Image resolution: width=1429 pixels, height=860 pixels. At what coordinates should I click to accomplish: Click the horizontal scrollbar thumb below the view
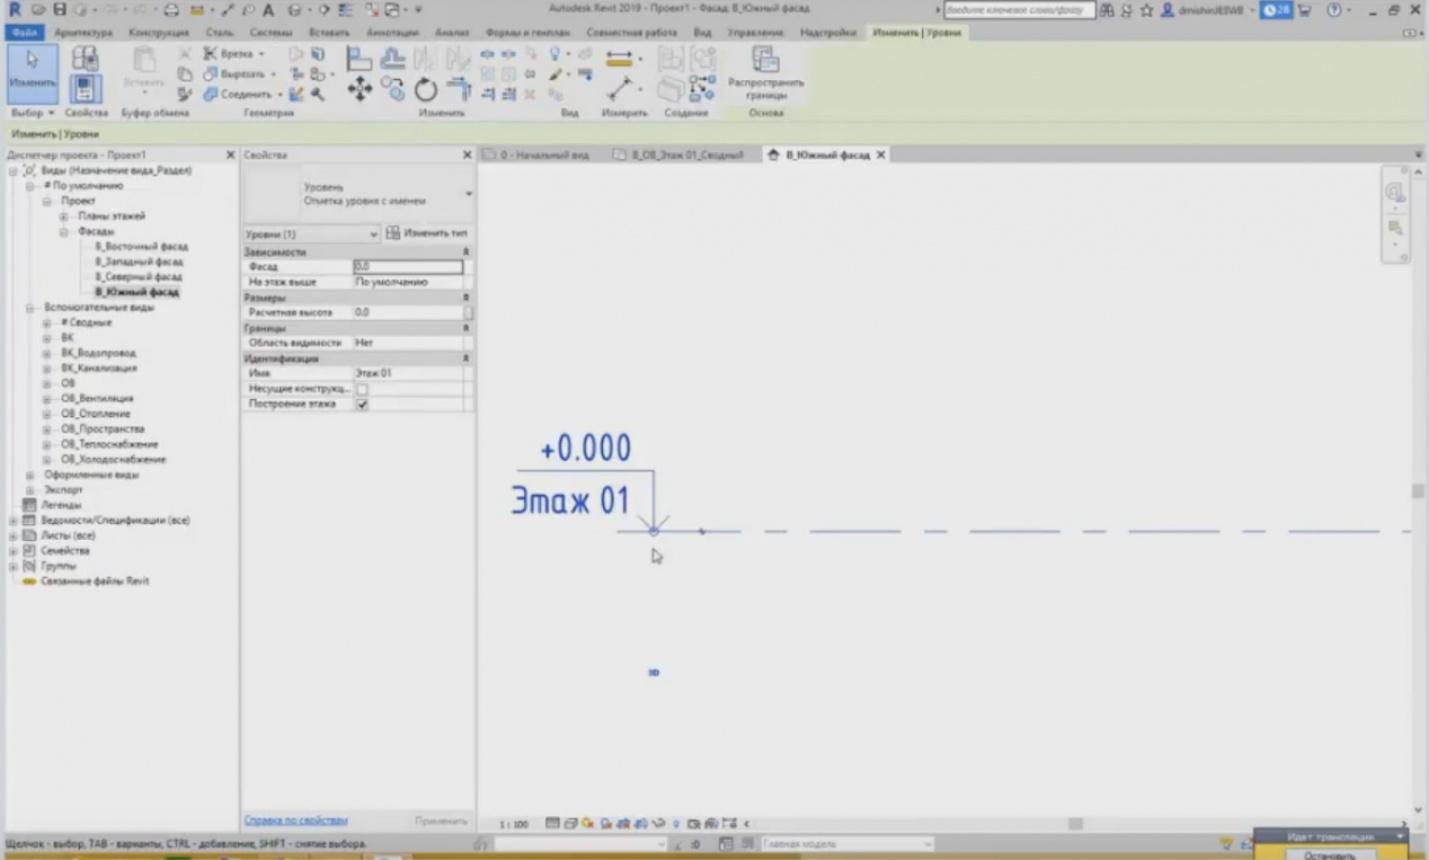(x=1075, y=823)
